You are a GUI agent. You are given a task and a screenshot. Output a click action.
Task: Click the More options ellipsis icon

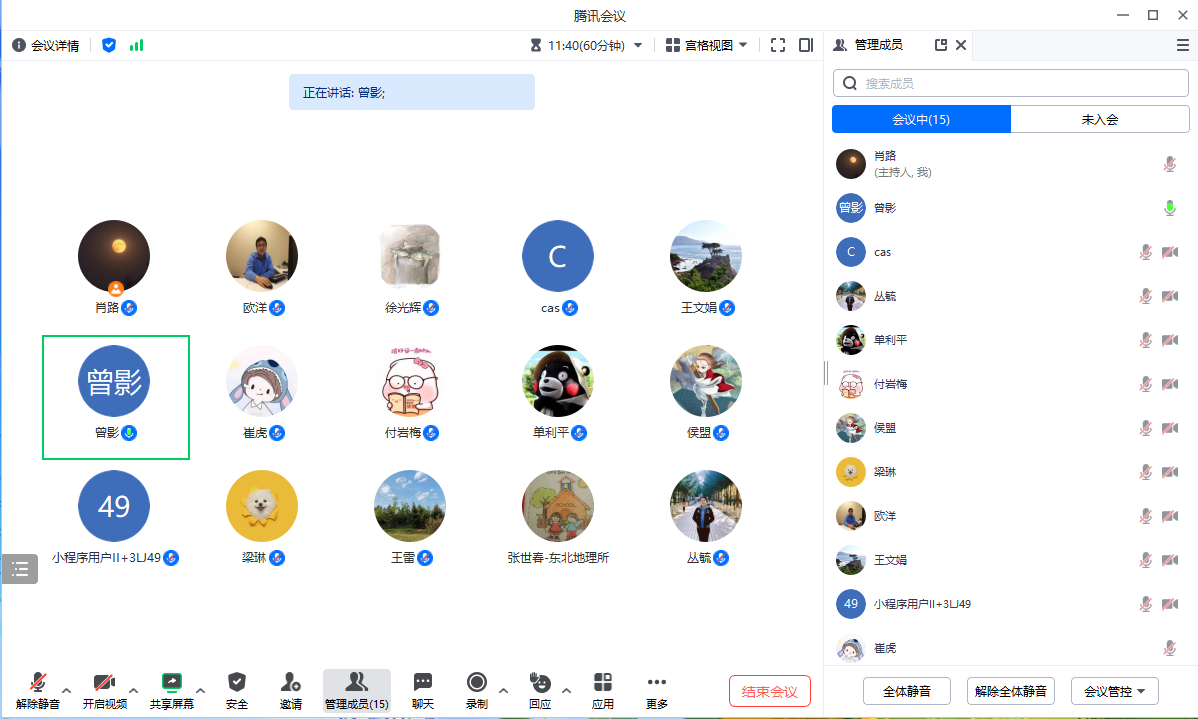point(657,683)
